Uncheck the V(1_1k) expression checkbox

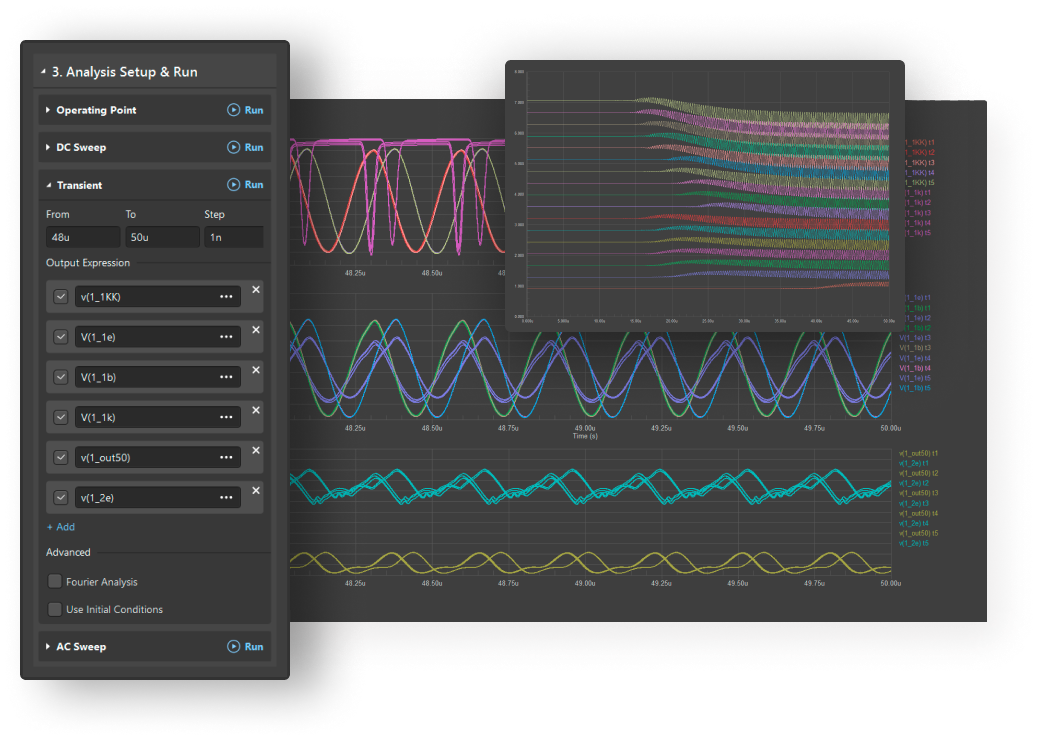pos(61,417)
